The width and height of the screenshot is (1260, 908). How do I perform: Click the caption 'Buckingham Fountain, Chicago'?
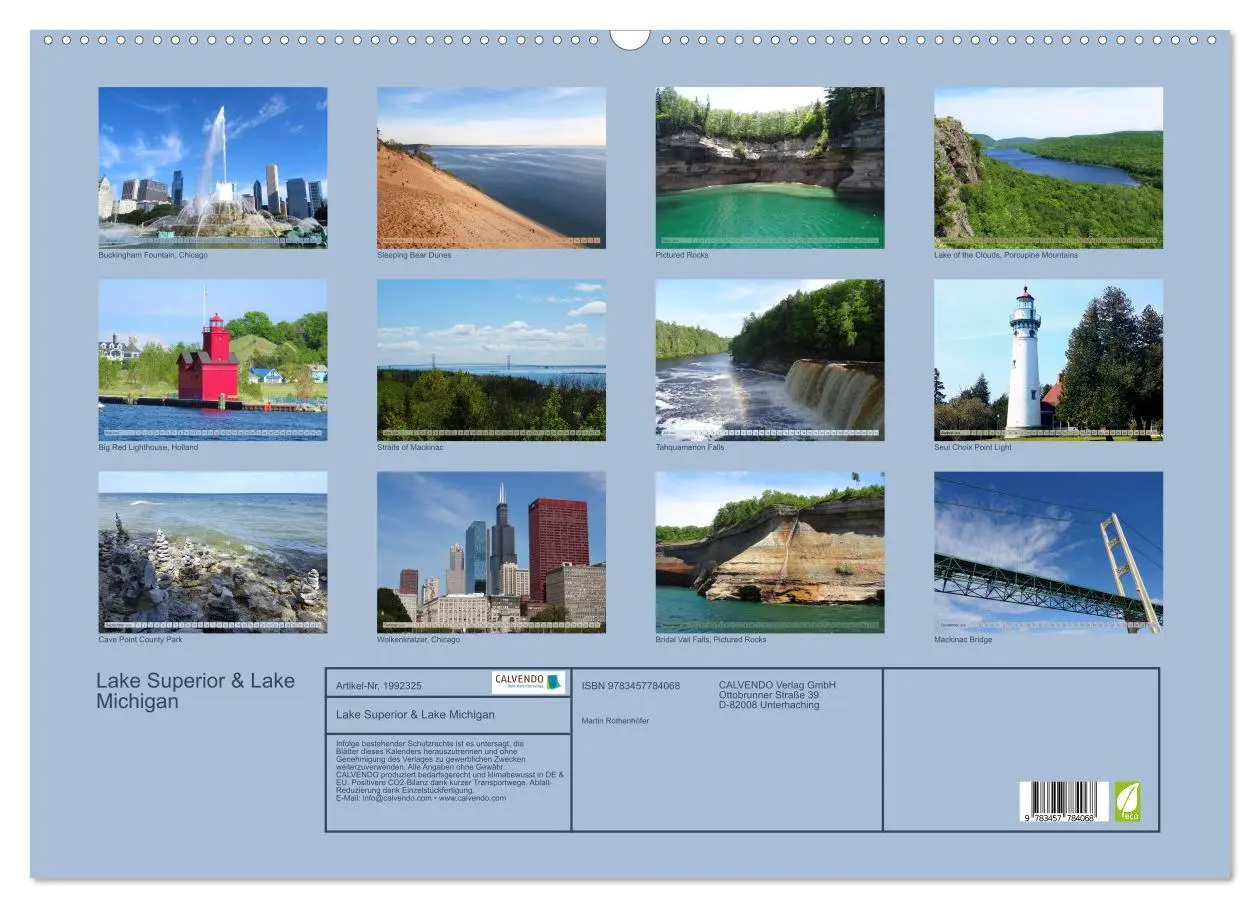tap(153, 255)
